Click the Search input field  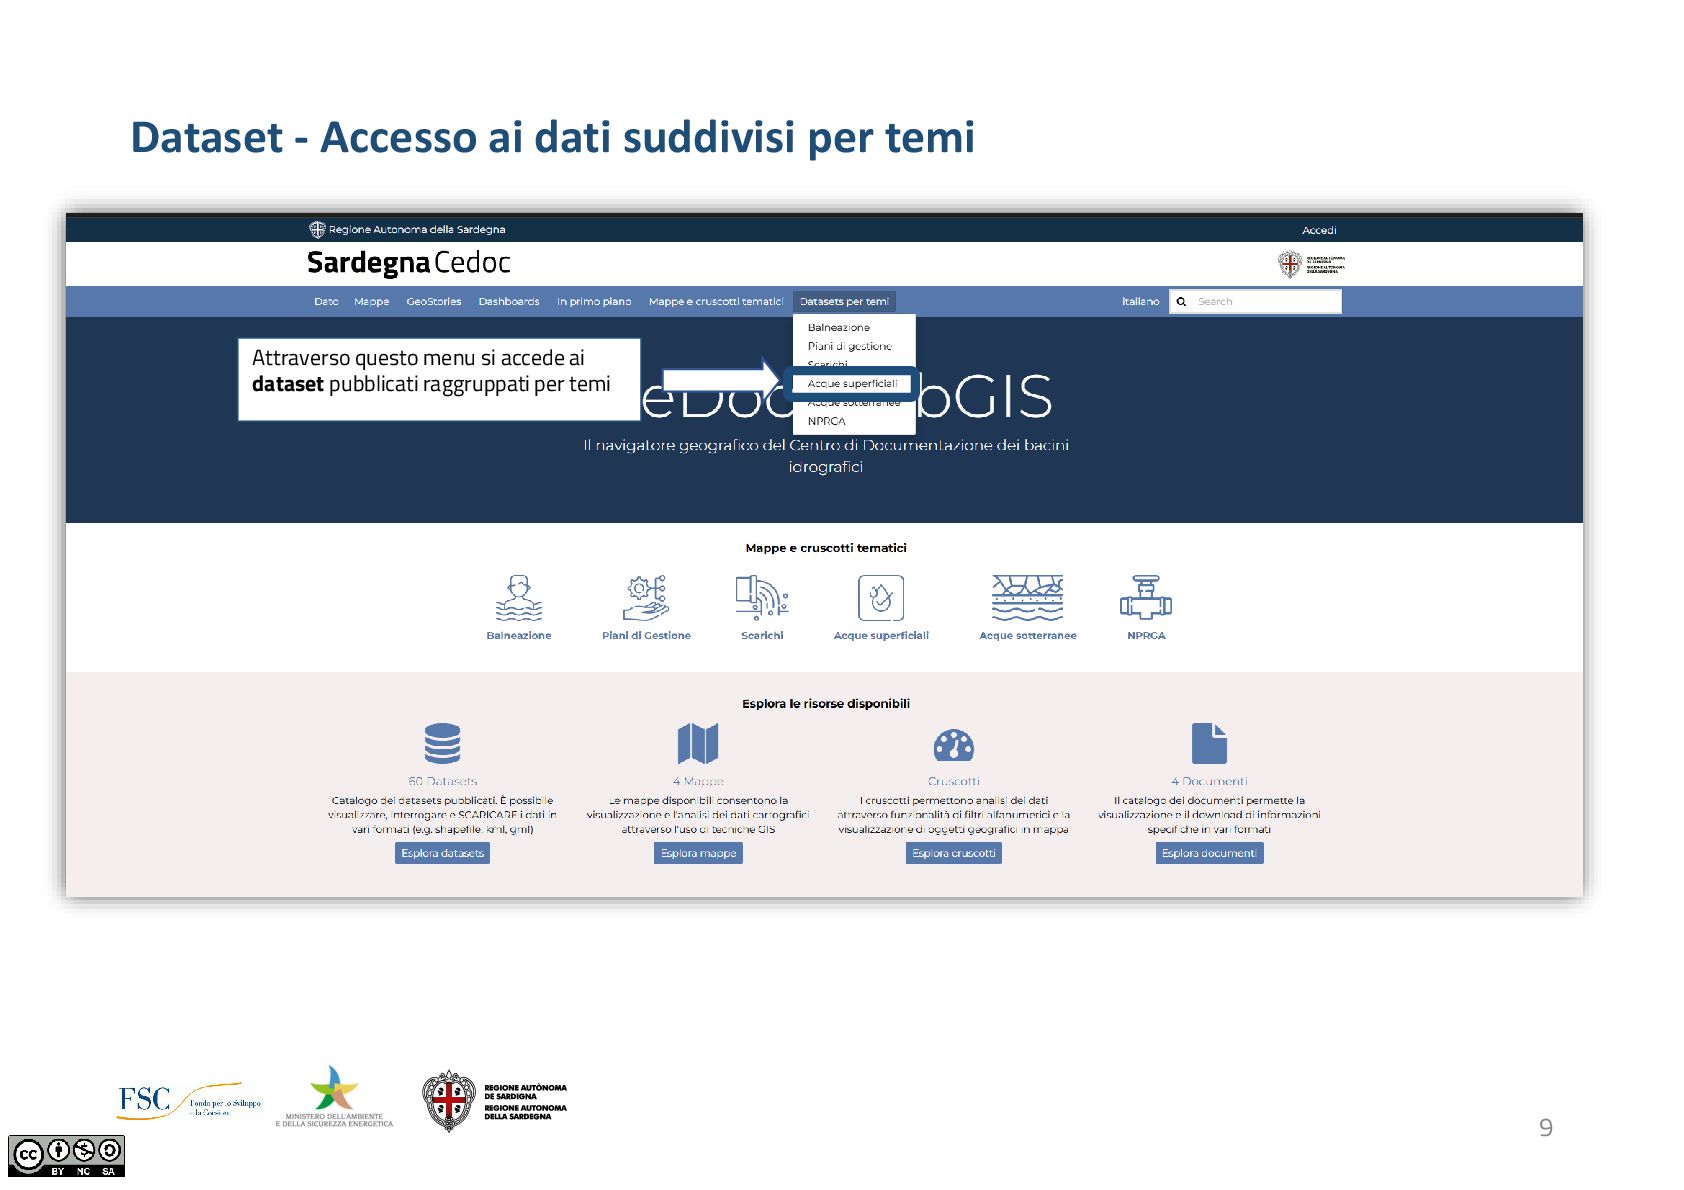(x=1255, y=301)
